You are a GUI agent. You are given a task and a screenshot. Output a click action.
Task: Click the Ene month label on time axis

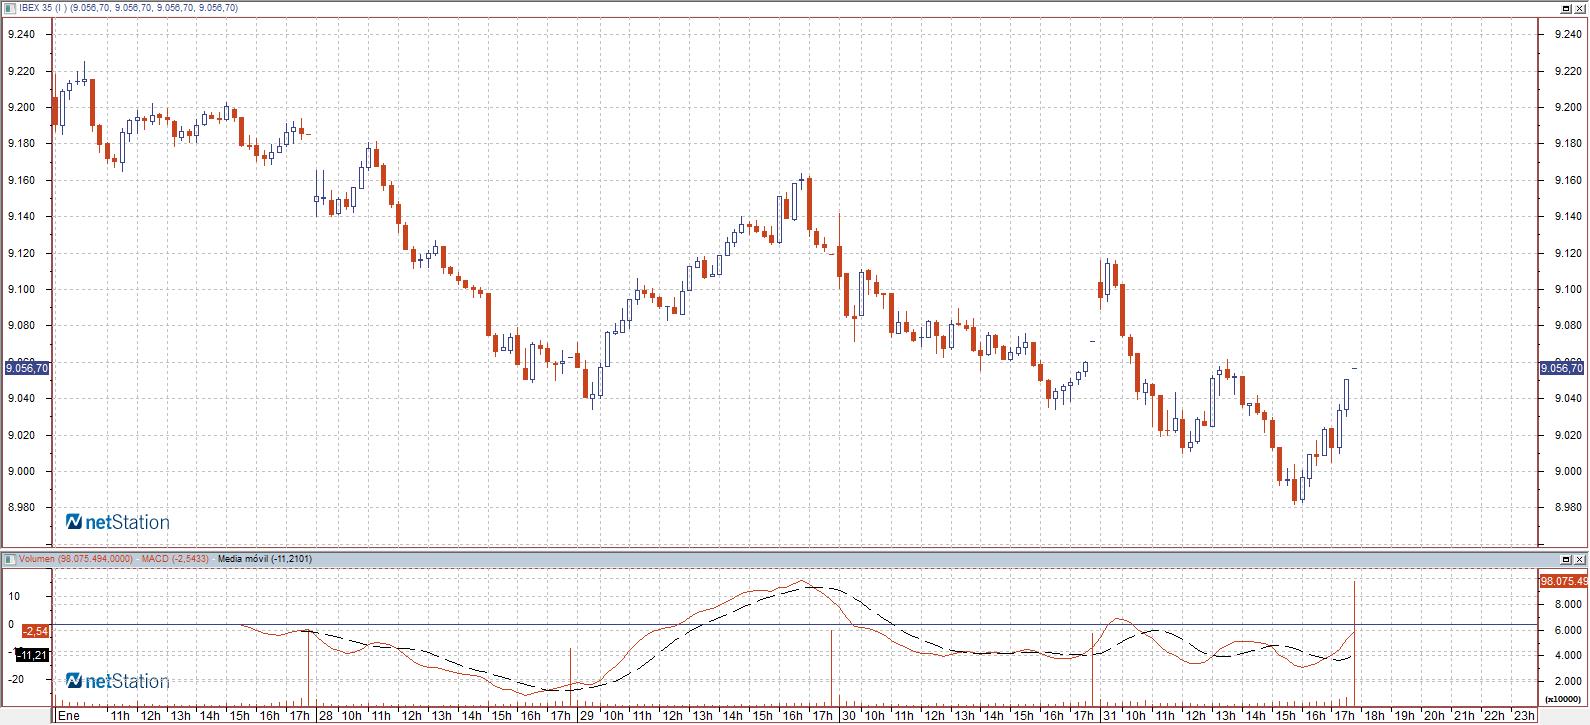point(68,716)
